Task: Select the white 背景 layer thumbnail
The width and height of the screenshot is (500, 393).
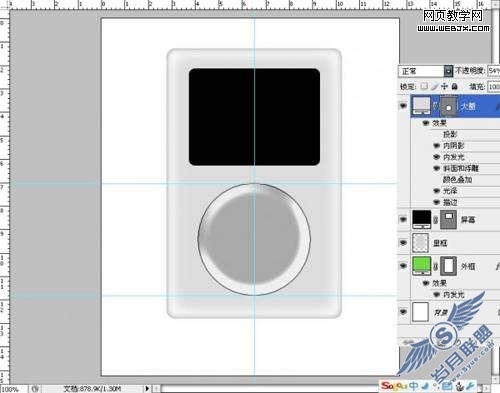Action: [420, 312]
